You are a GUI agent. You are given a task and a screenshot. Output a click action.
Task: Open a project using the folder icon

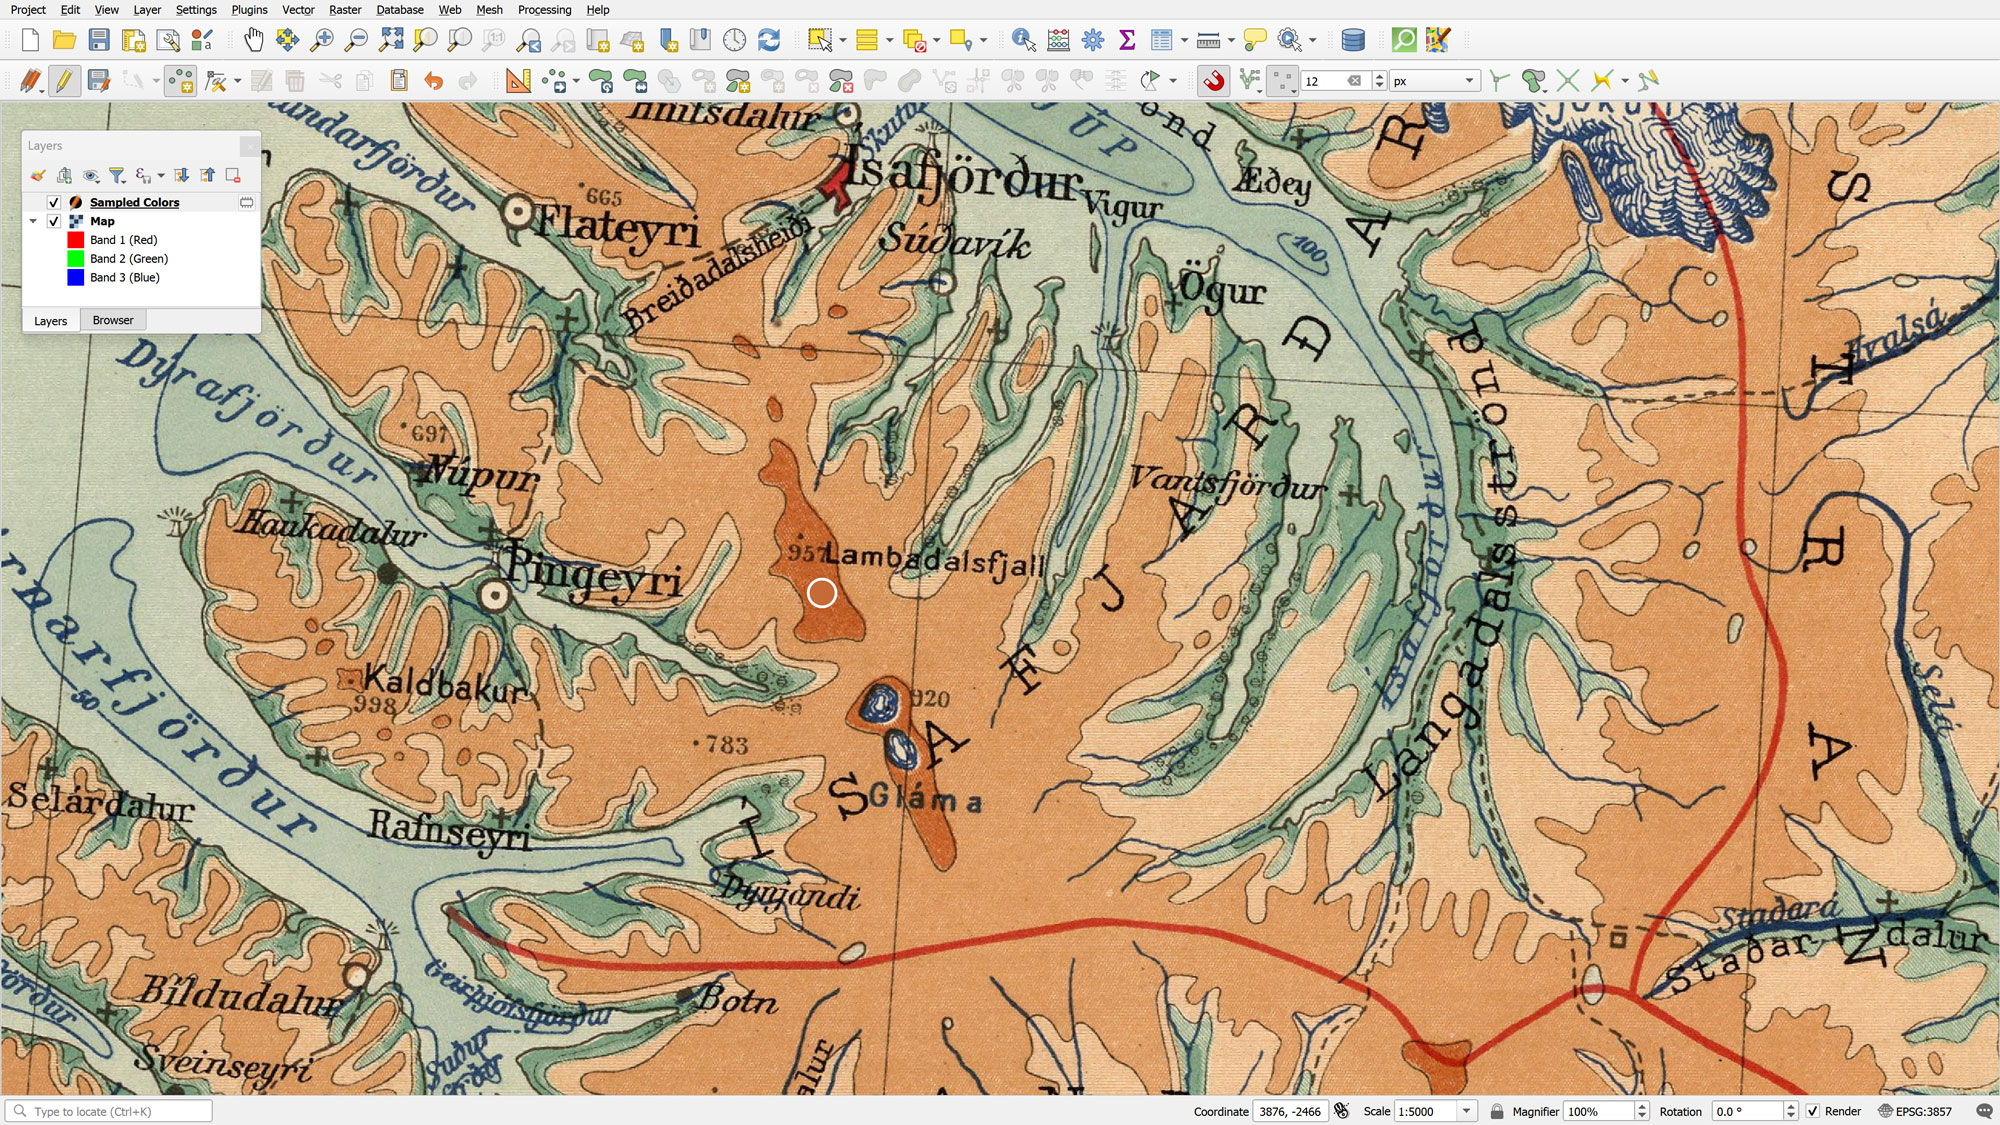pos(64,40)
